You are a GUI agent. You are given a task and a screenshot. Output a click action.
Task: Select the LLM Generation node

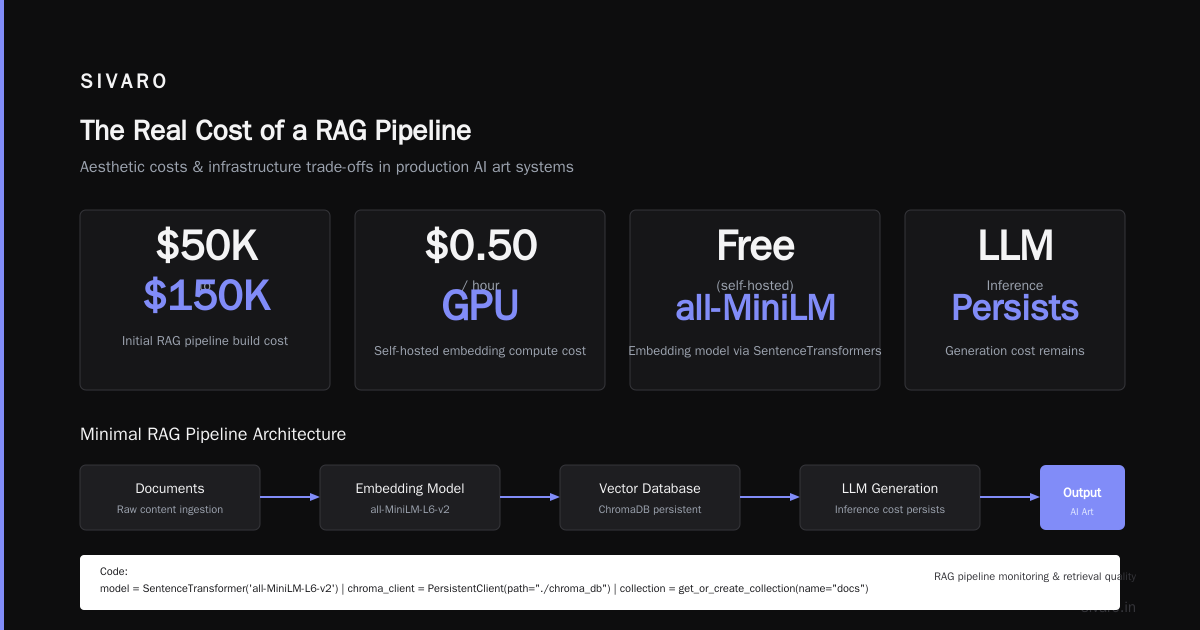890,497
